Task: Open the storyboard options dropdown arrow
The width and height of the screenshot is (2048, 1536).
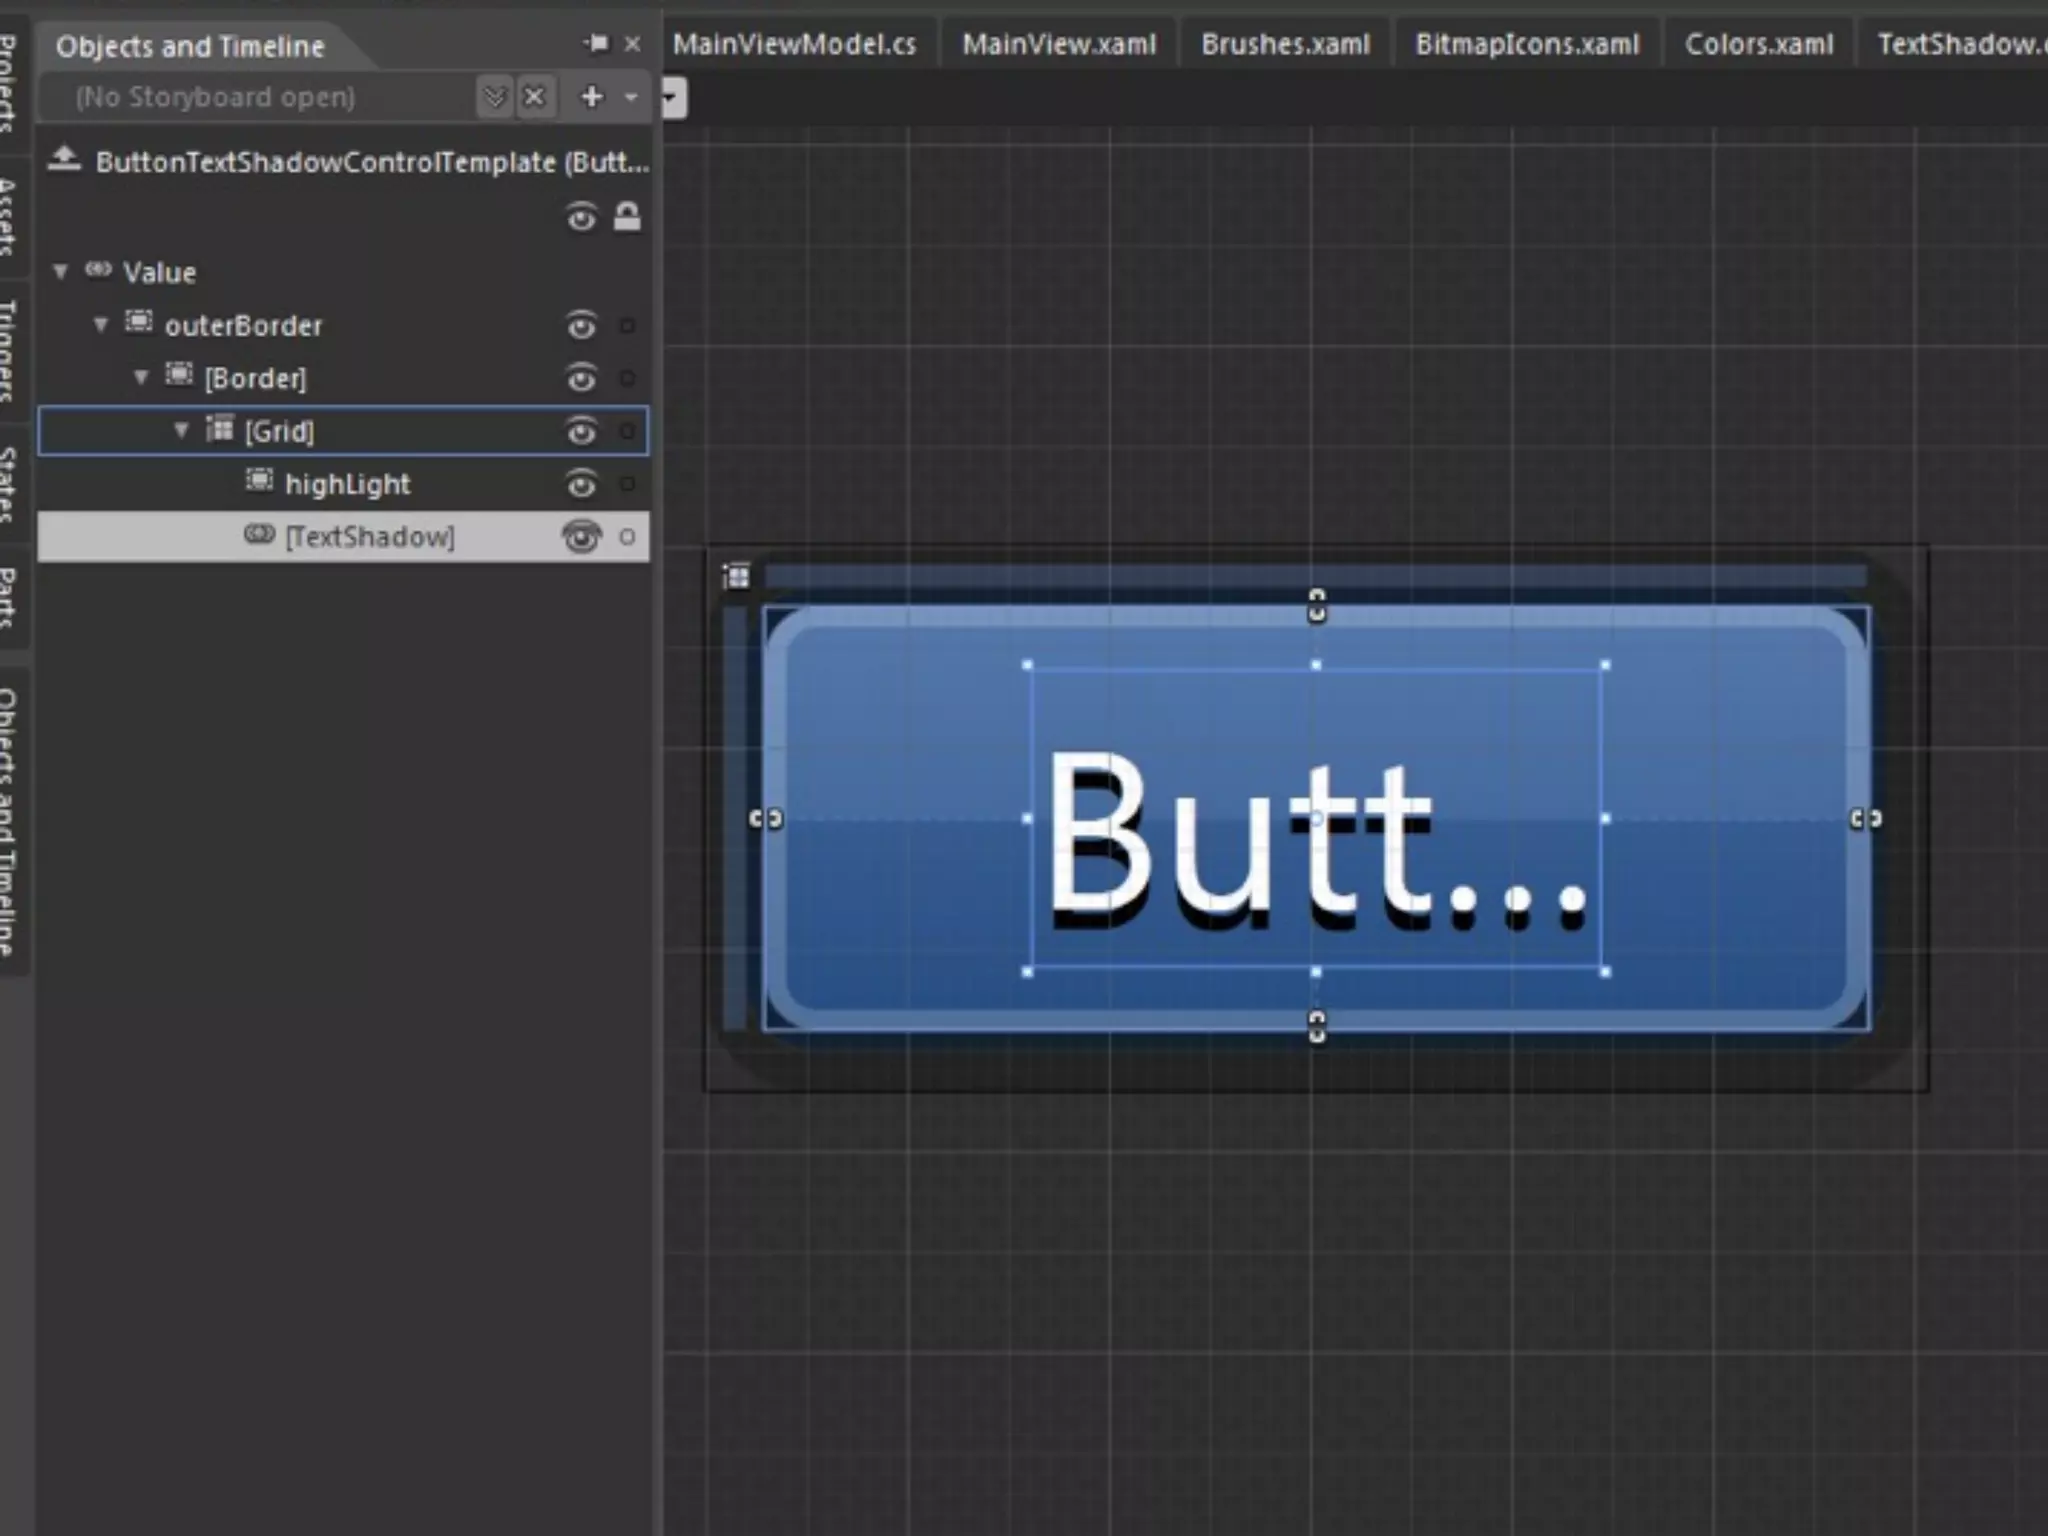Action: point(631,97)
